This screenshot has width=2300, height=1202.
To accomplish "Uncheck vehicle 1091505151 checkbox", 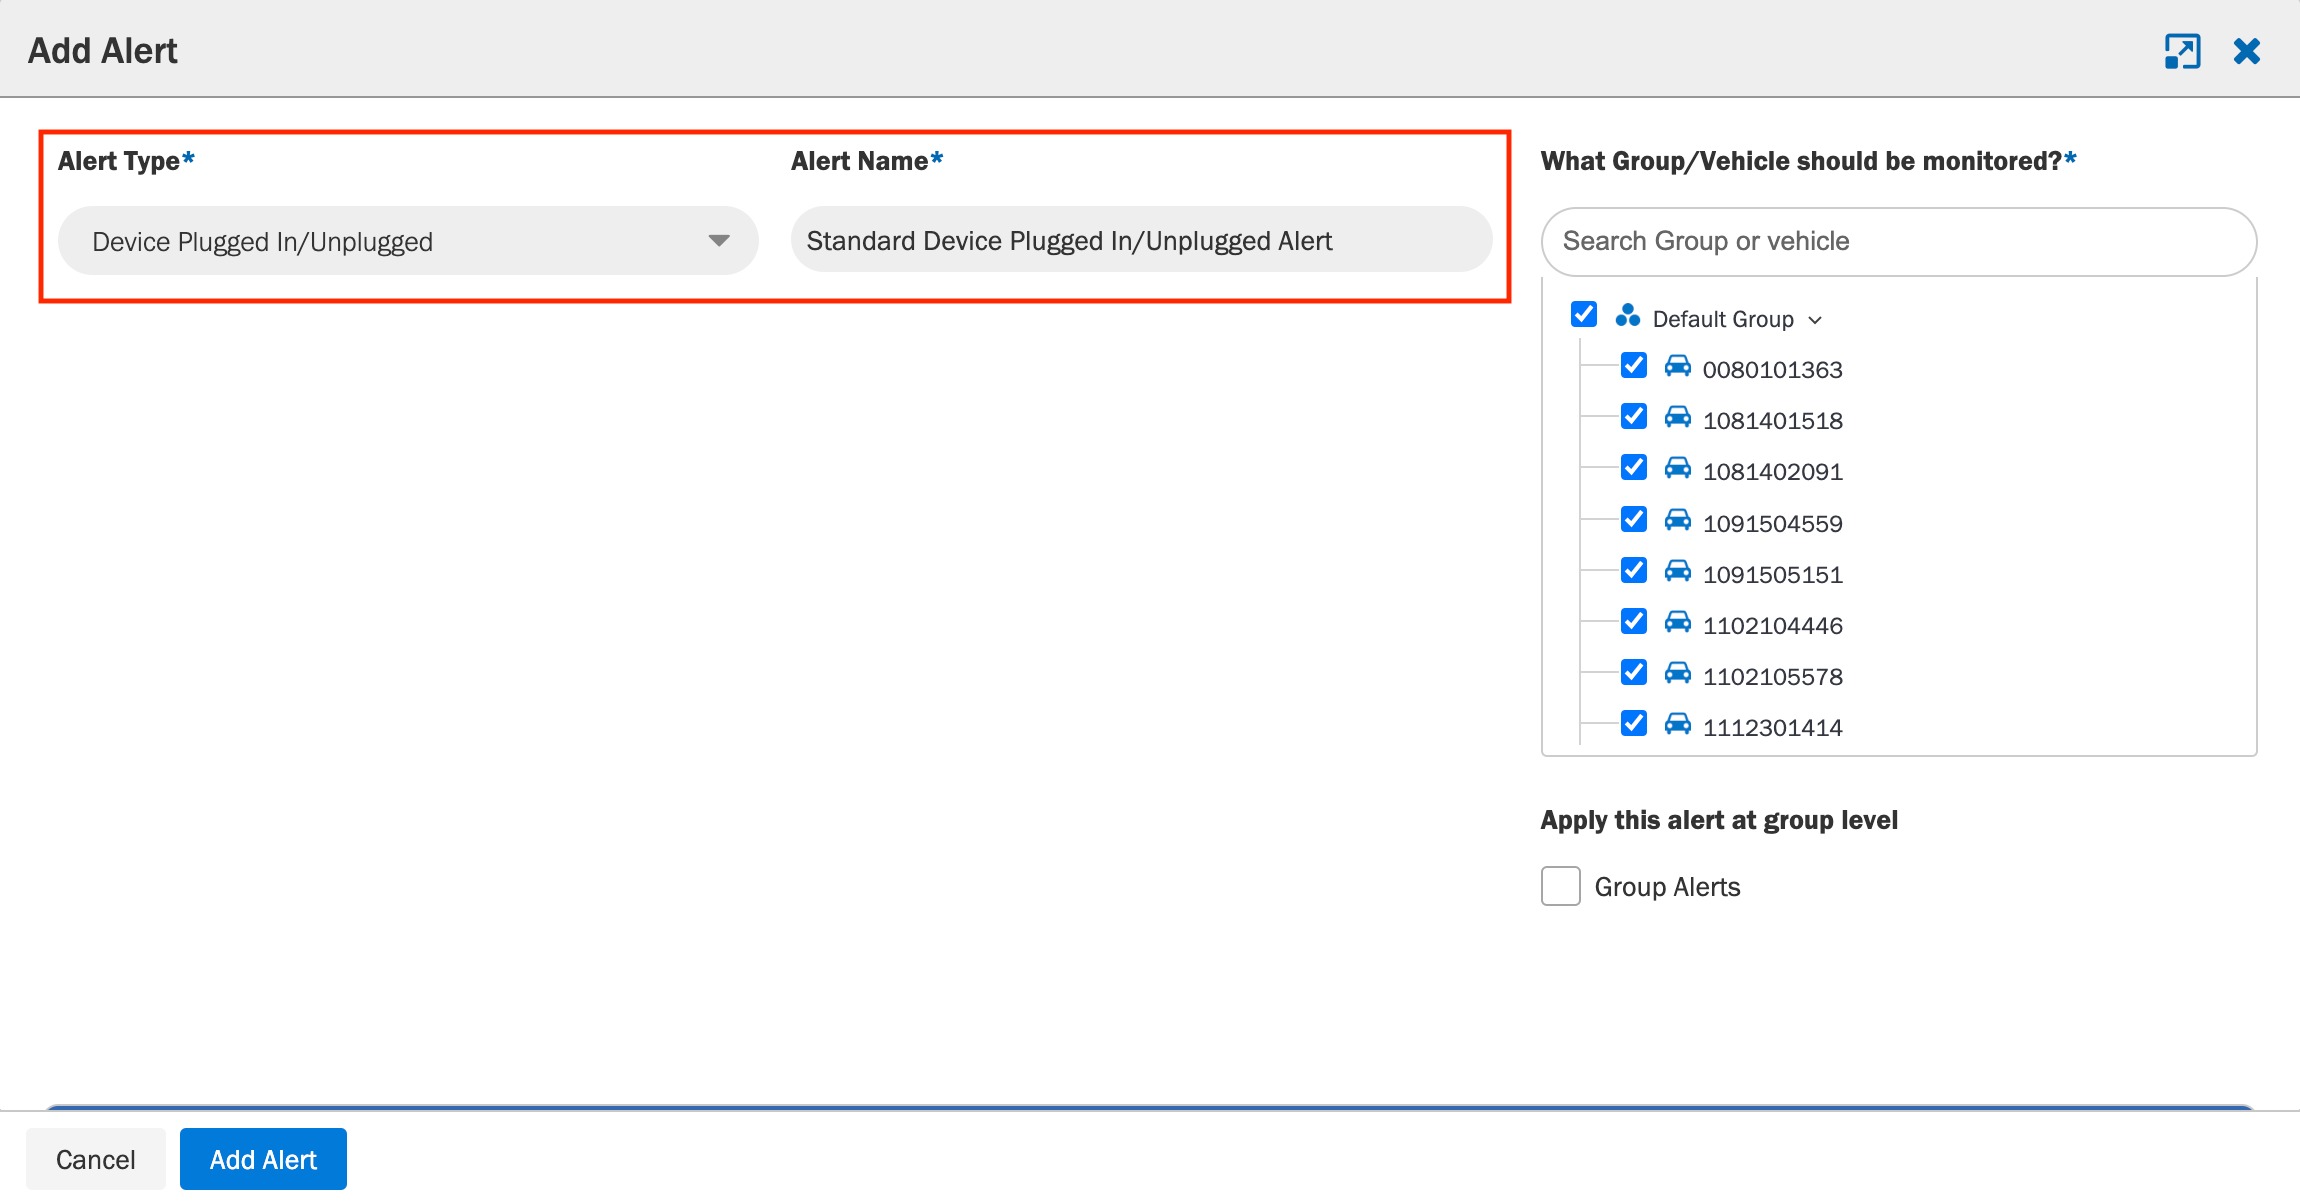I will tap(1634, 571).
